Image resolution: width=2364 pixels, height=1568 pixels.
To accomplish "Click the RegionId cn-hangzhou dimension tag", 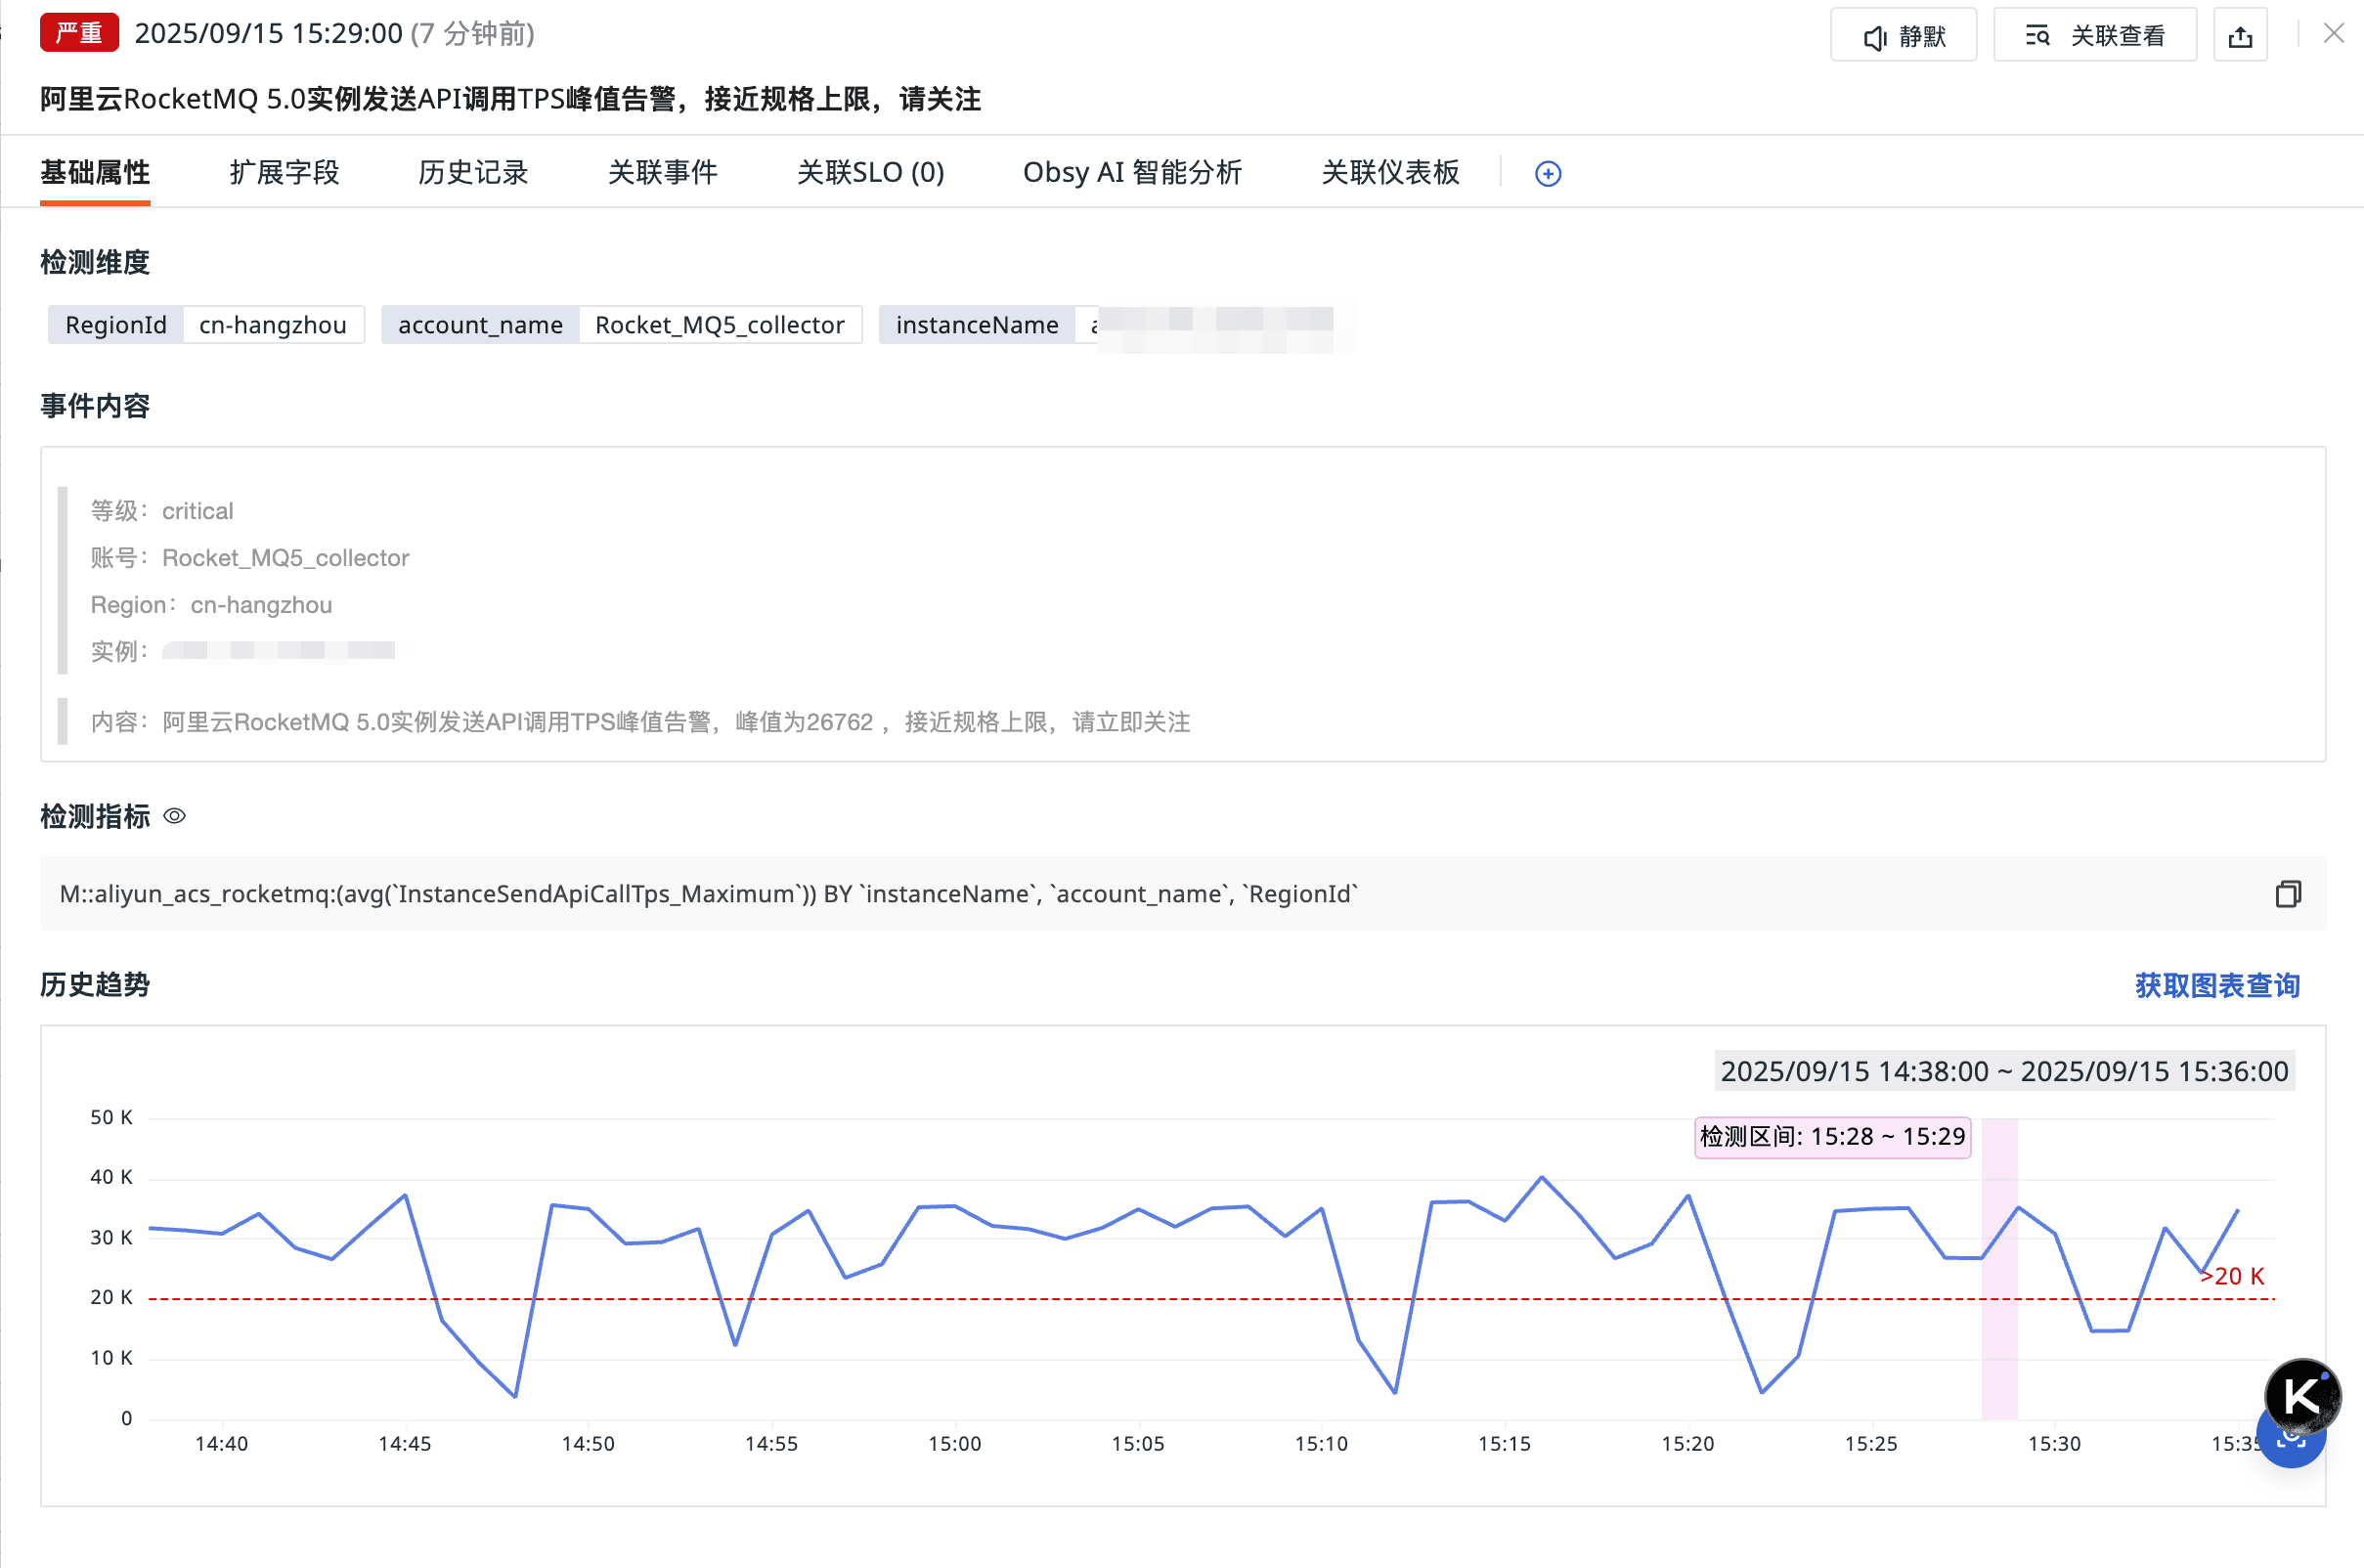I will [x=206, y=325].
